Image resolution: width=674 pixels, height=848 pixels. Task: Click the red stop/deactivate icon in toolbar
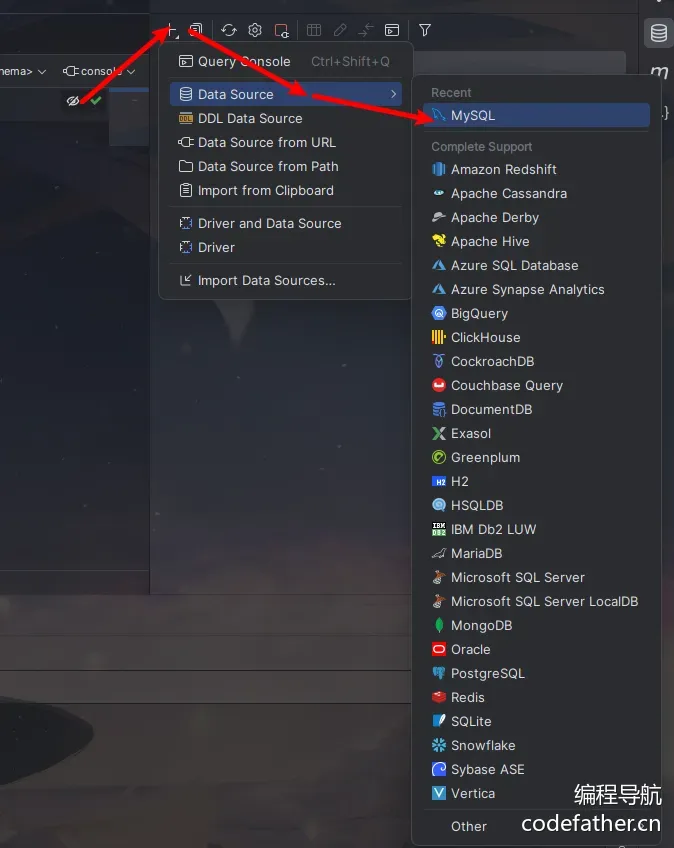pos(282,31)
